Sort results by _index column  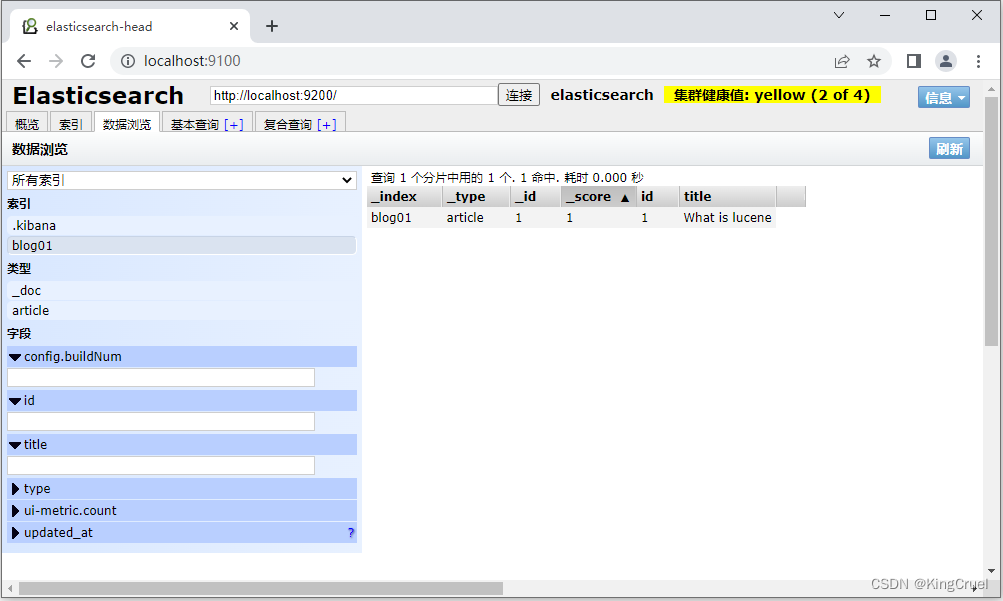pos(404,196)
